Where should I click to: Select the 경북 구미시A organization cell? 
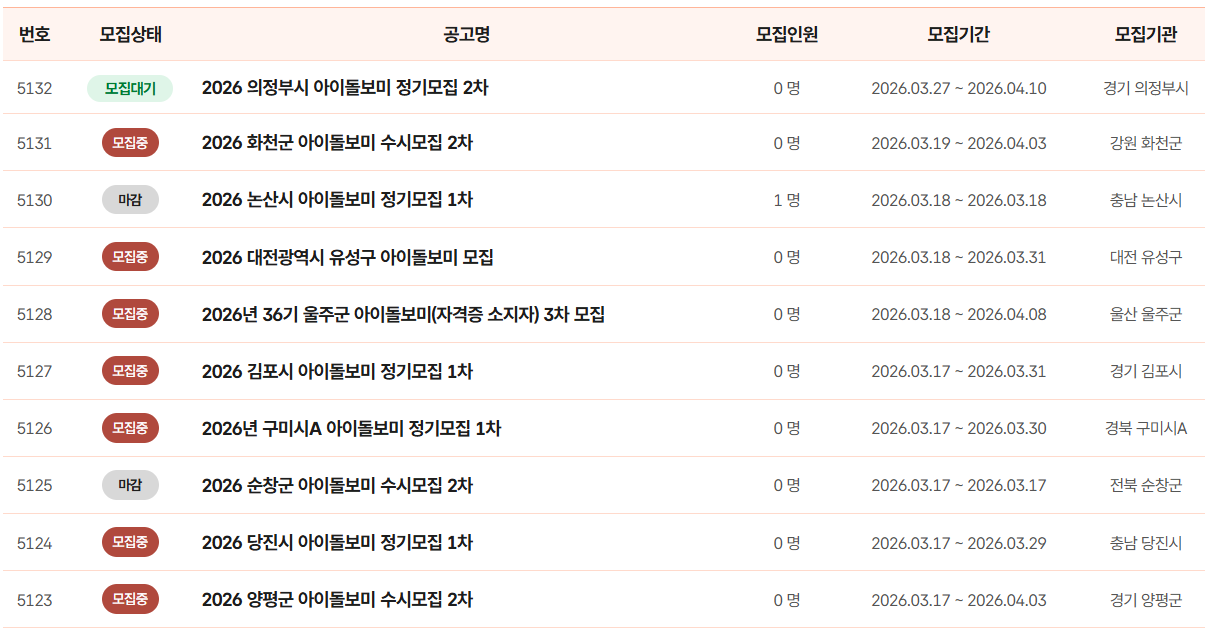click(x=1145, y=428)
